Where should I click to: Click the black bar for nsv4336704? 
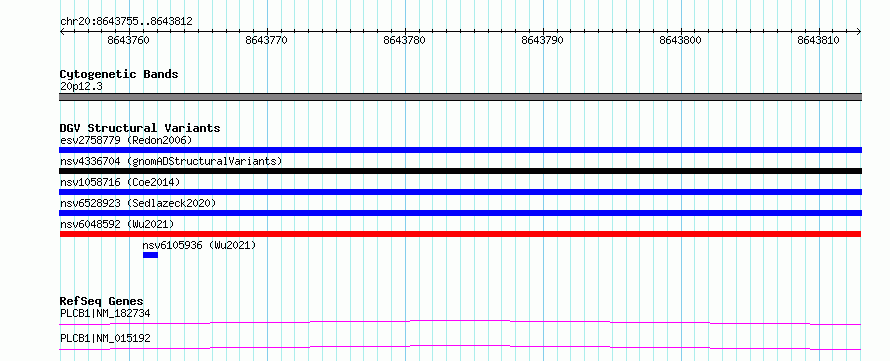(460, 171)
